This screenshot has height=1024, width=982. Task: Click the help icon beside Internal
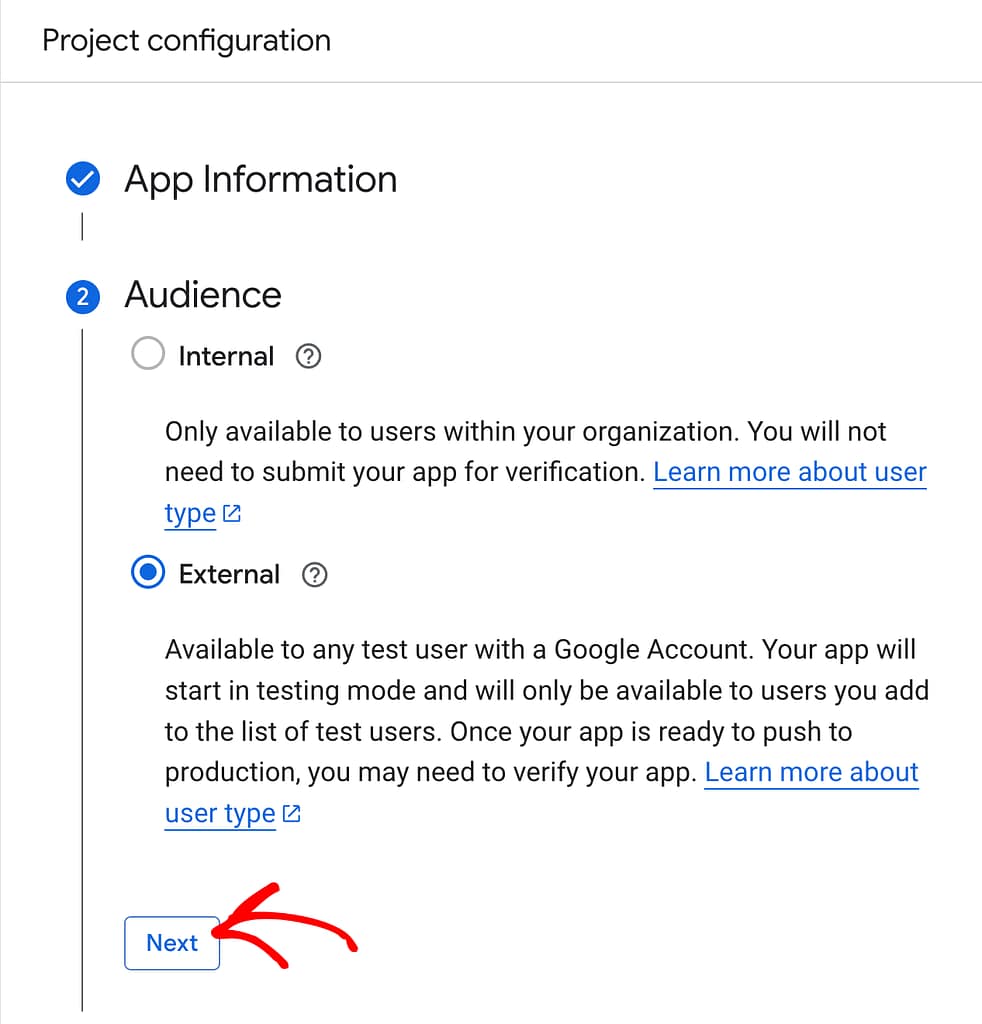tap(308, 356)
